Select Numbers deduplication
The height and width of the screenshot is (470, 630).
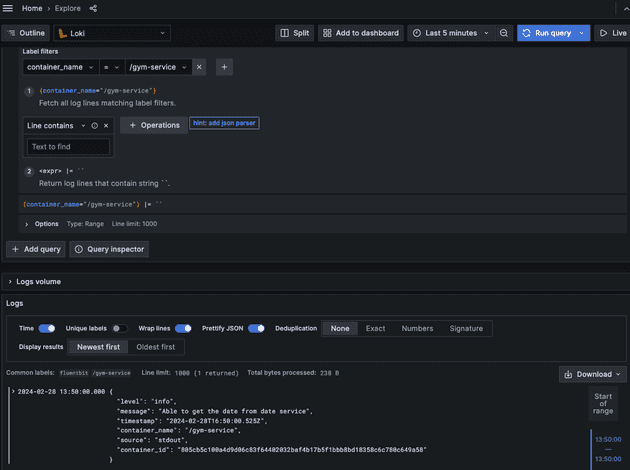(417, 329)
